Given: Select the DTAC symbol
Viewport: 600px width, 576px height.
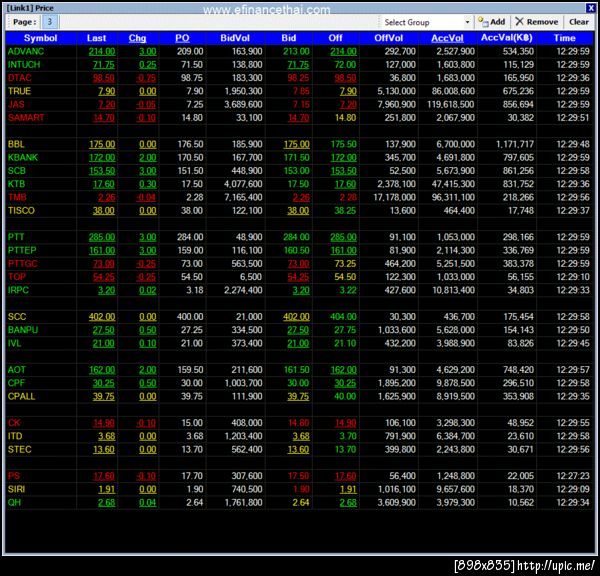Looking at the screenshot, I should (x=20, y=78).
